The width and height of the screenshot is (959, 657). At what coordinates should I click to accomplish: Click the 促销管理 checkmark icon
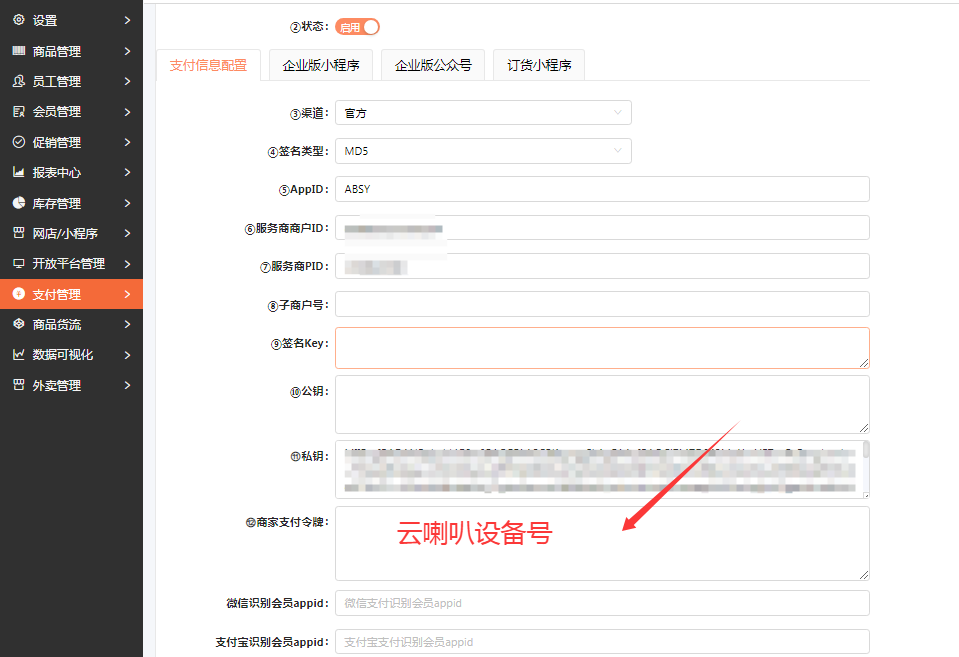point(18,142)
